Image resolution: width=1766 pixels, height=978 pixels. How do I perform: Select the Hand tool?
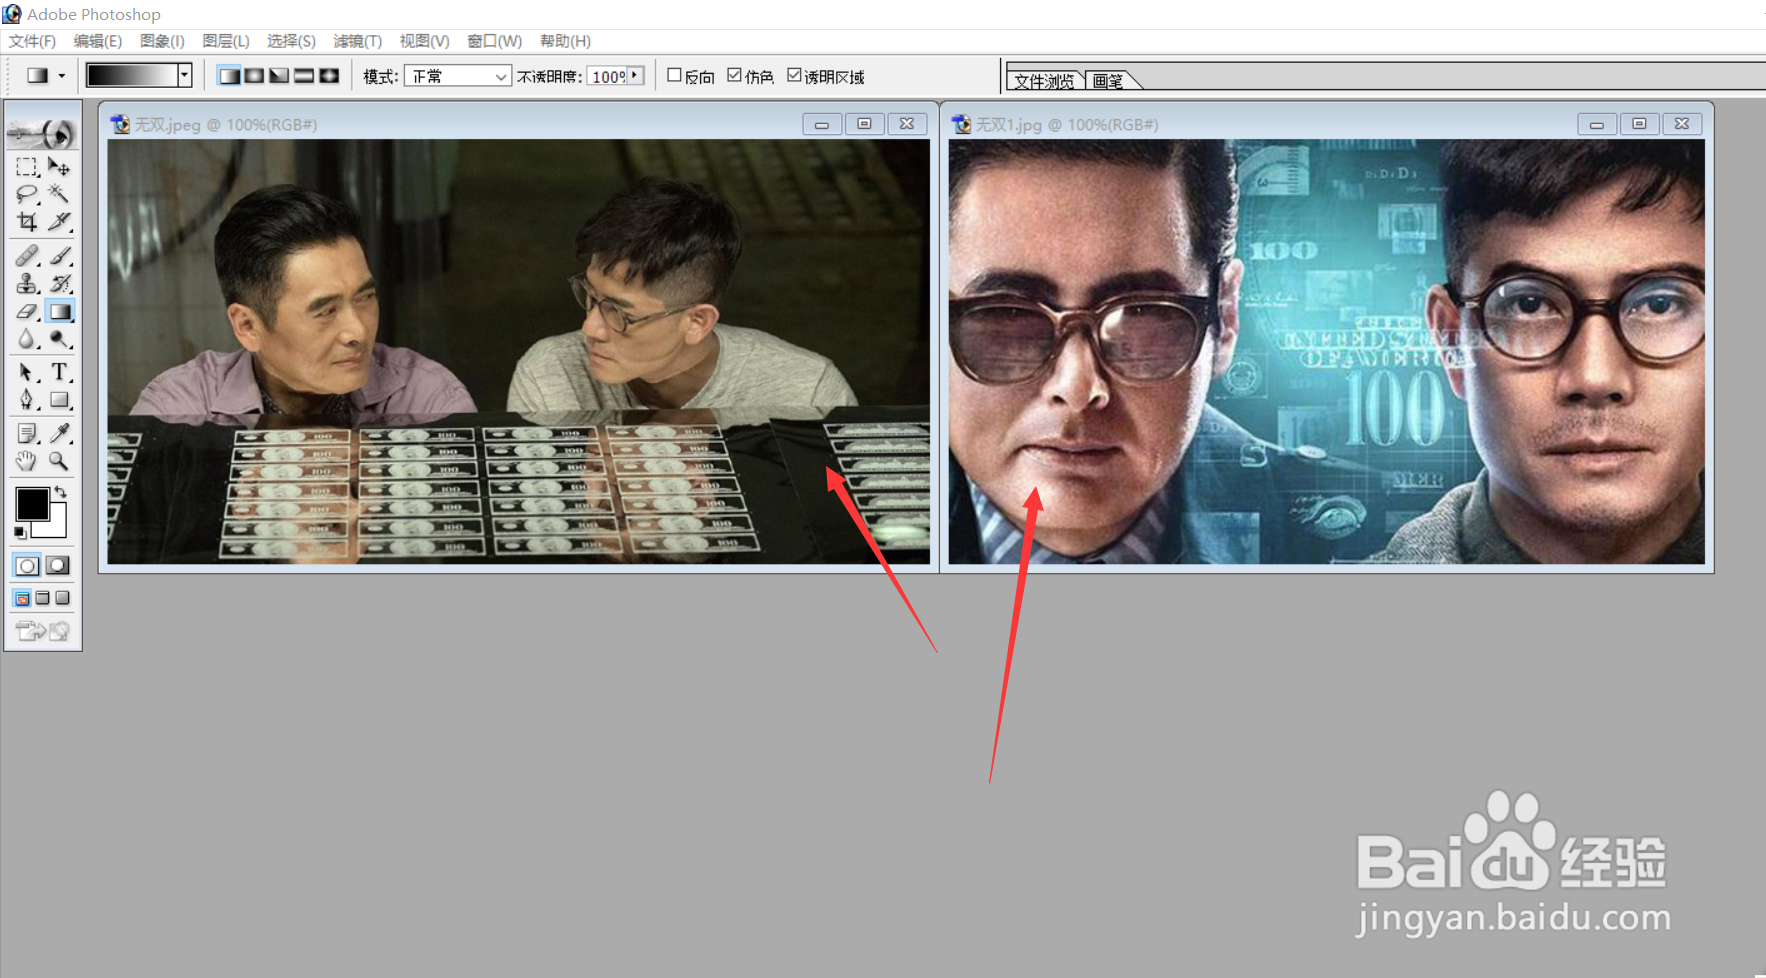point(27,461)
